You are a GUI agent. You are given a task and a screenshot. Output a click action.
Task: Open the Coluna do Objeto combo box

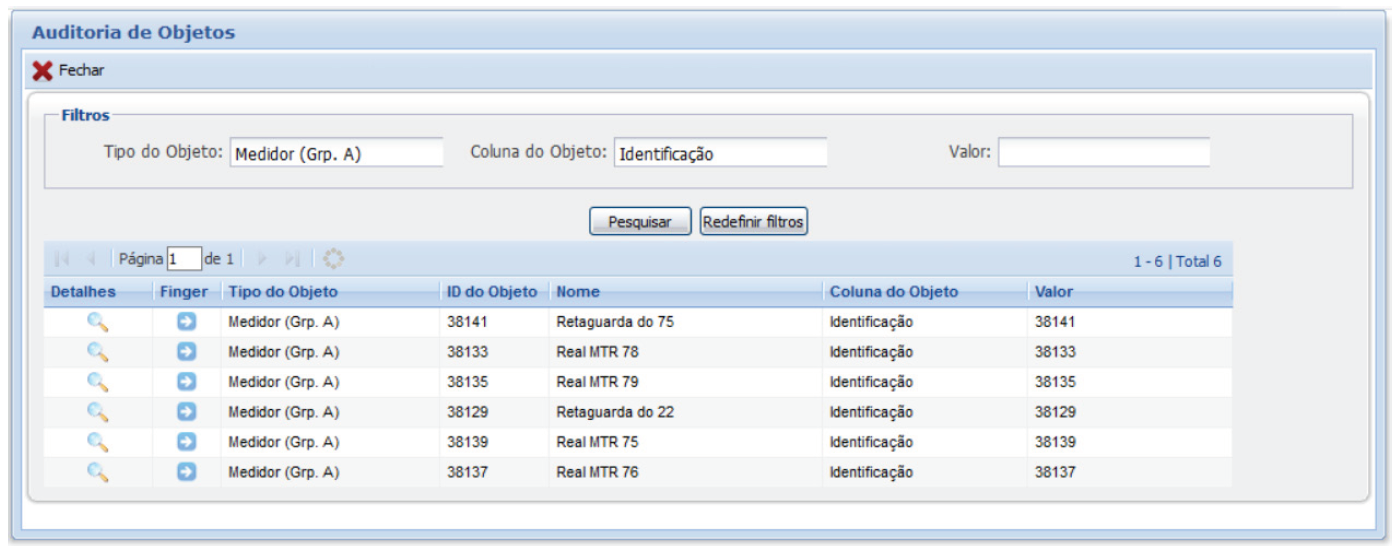pos(720,153)
